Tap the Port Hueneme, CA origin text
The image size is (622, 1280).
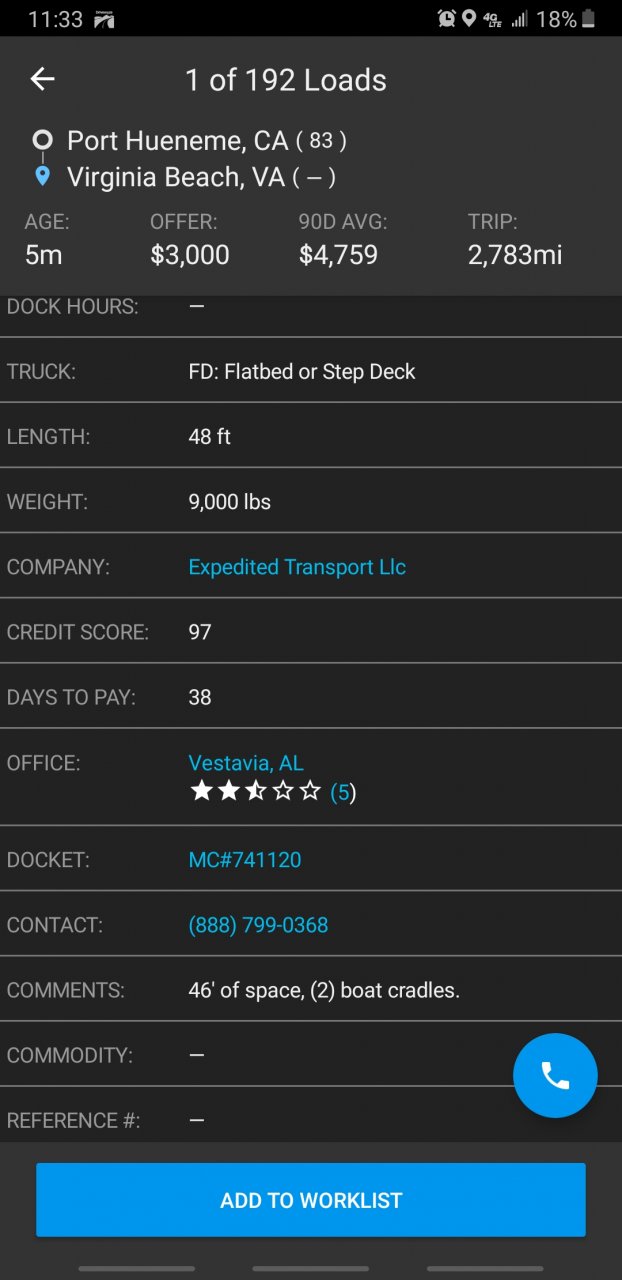tap(177, 141)
